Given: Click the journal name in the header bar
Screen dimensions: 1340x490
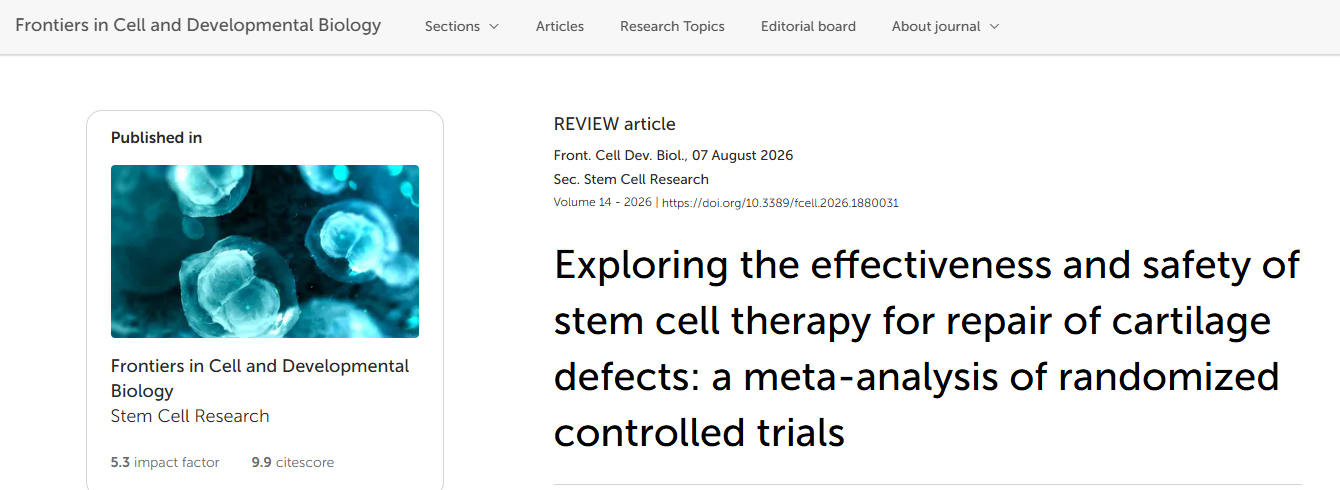Looking at the screenshot, I should point(198,25).
